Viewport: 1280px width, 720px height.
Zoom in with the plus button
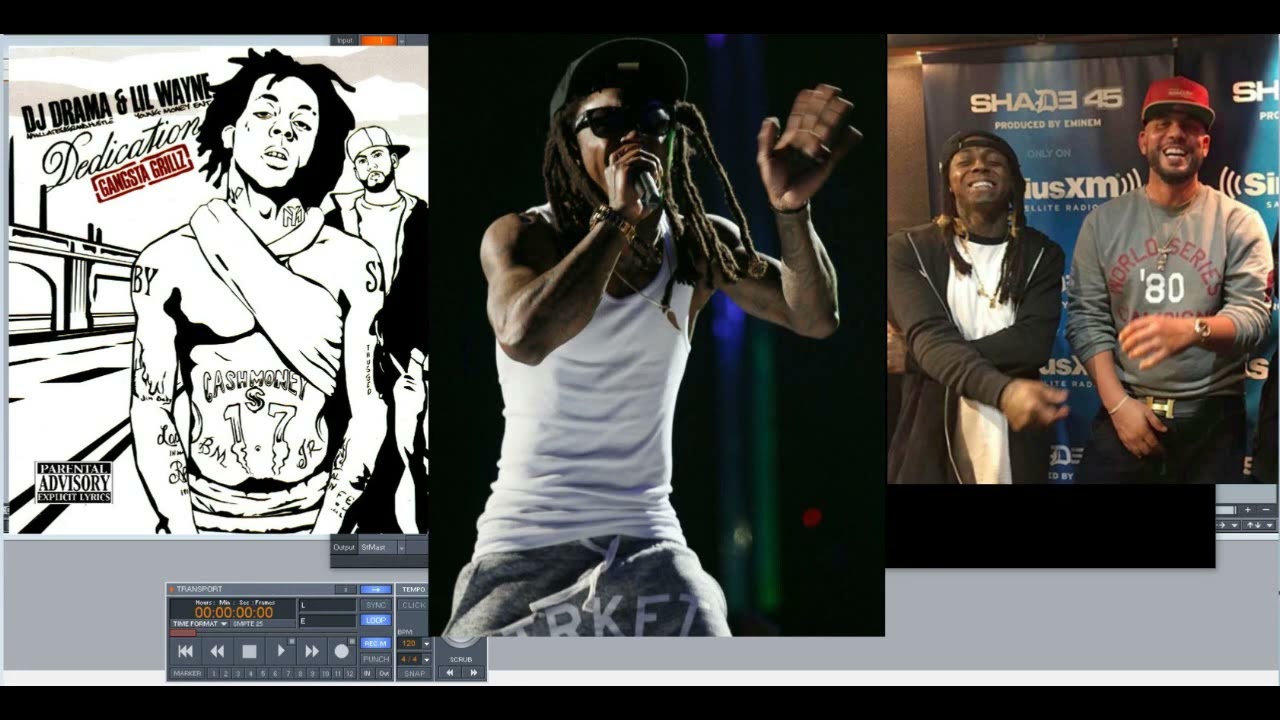[x=1248, y=510]
